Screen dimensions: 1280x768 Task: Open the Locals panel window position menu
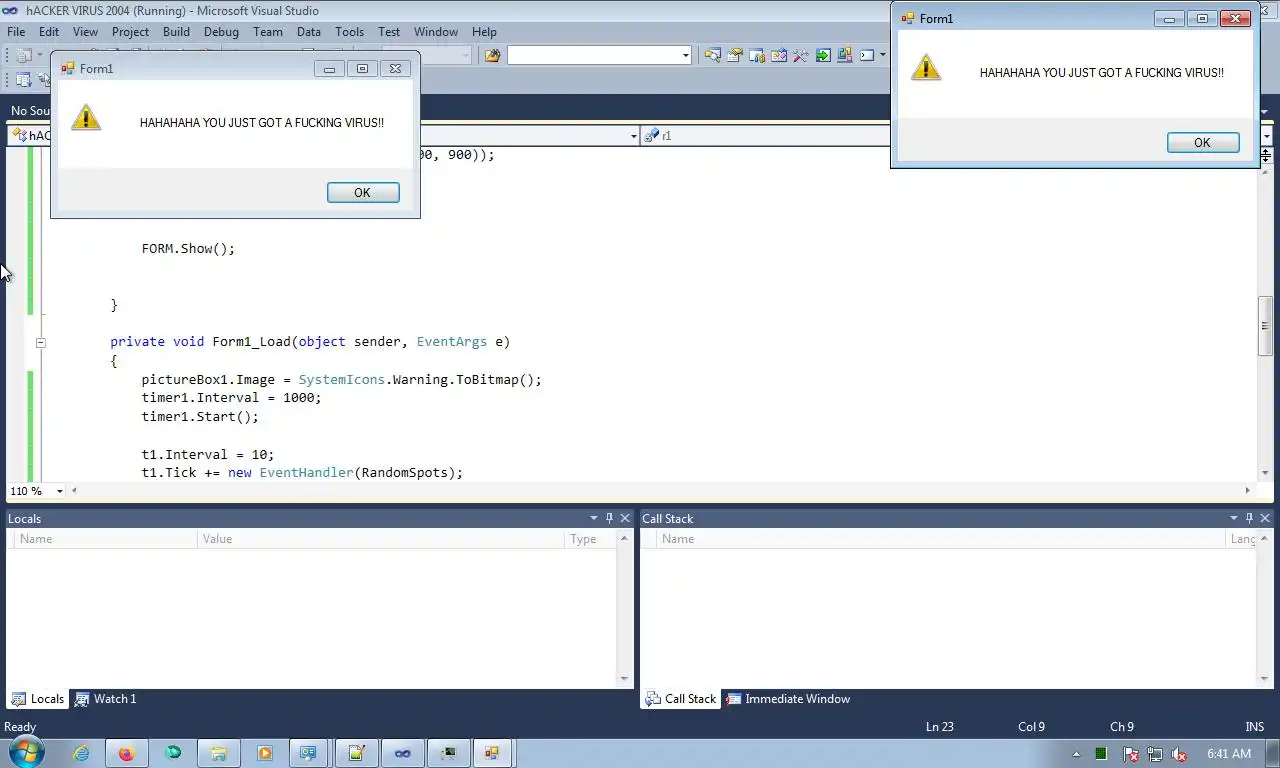594,518
